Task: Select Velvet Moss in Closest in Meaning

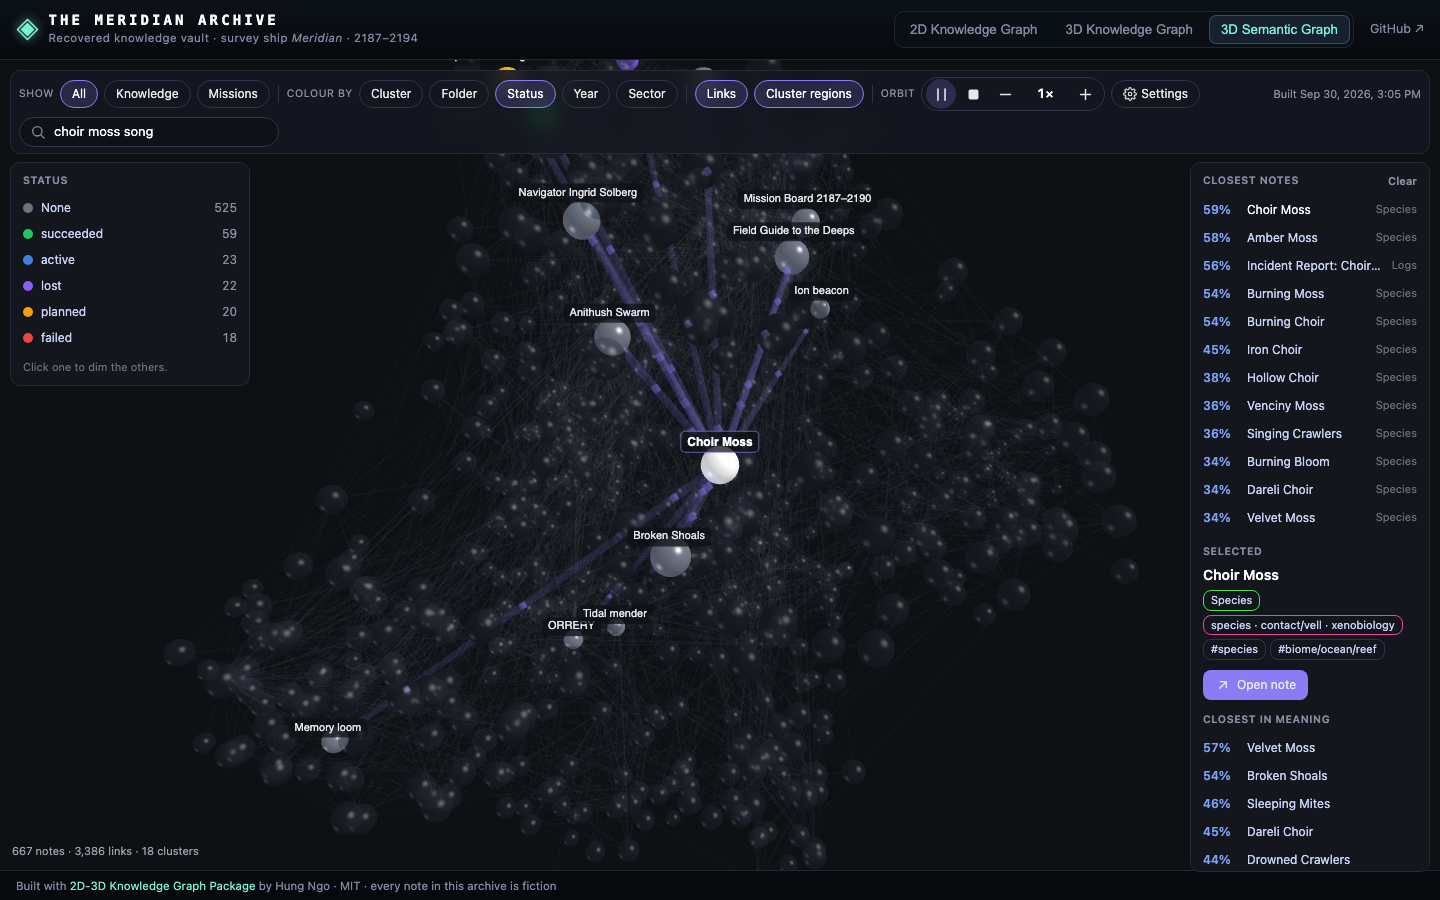Action: point(1310,748)
